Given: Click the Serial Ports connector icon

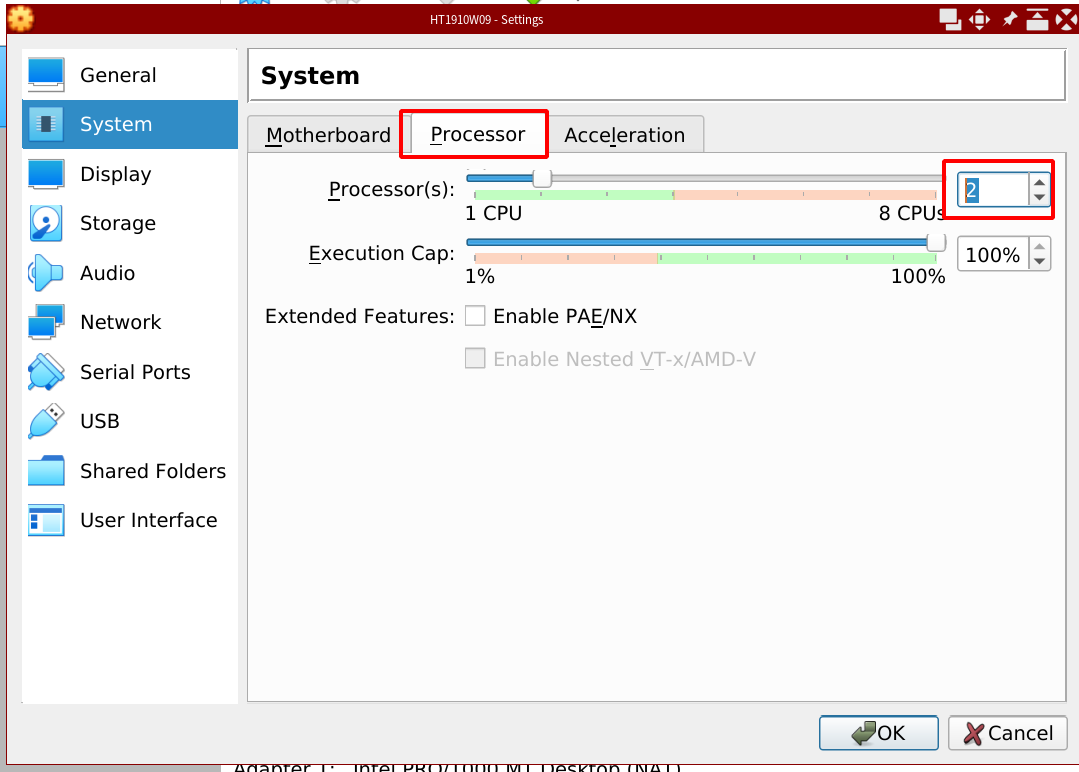Looking at the screenshot, I should (x=46, y=372).
